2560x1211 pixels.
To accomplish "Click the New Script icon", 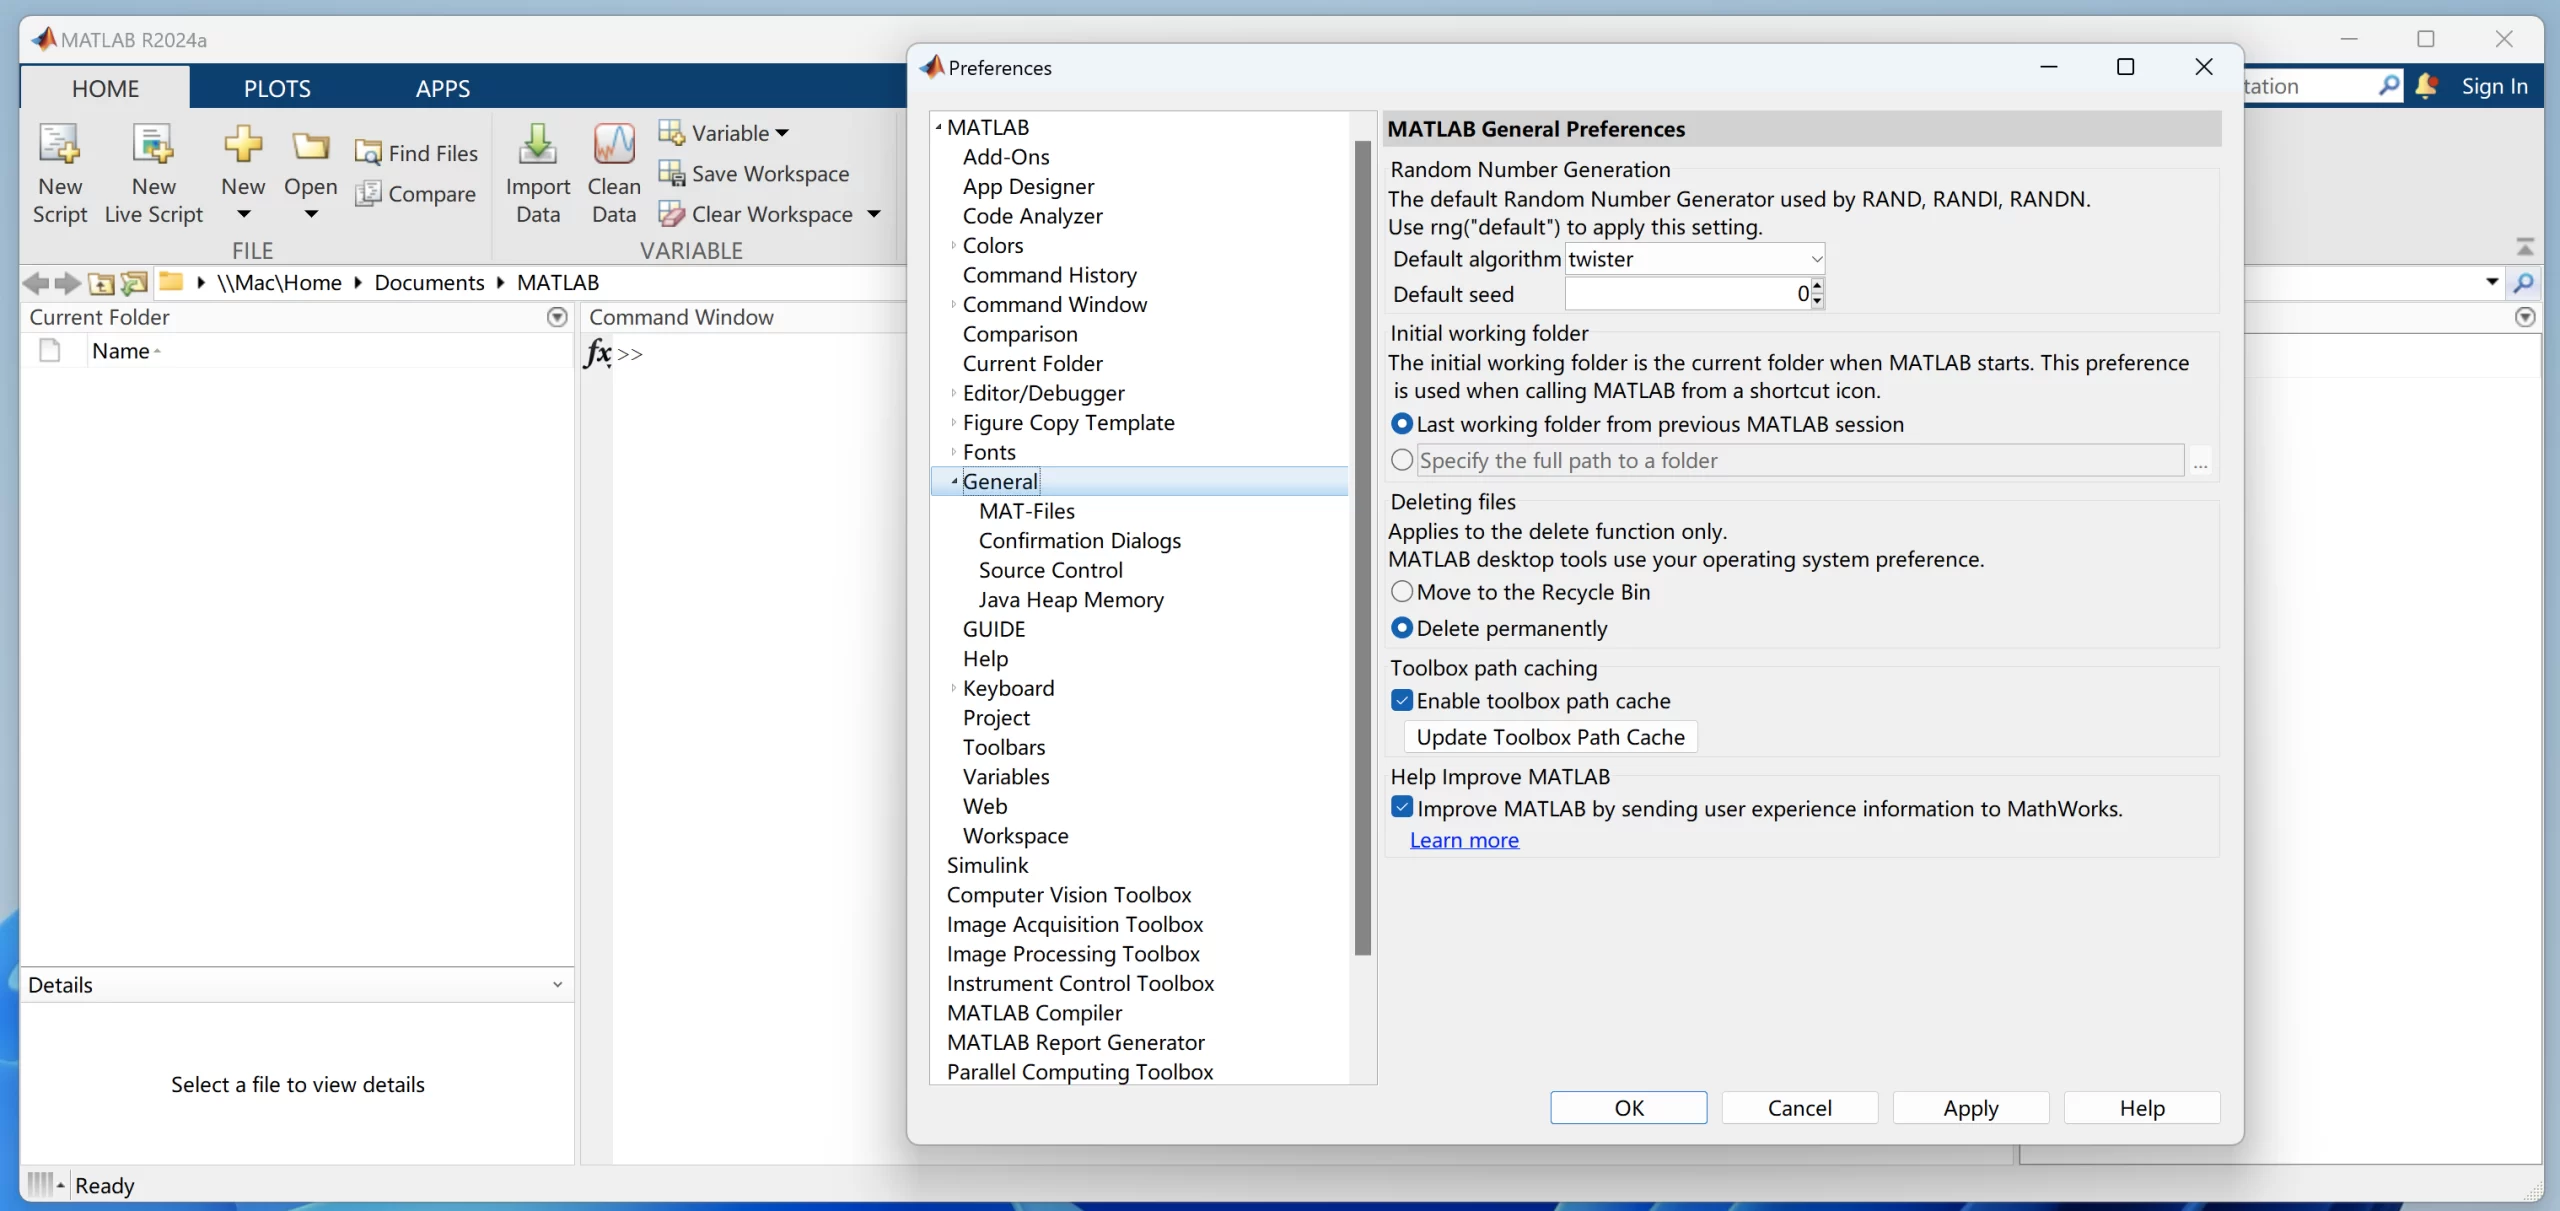I will [x=59, y=145].
